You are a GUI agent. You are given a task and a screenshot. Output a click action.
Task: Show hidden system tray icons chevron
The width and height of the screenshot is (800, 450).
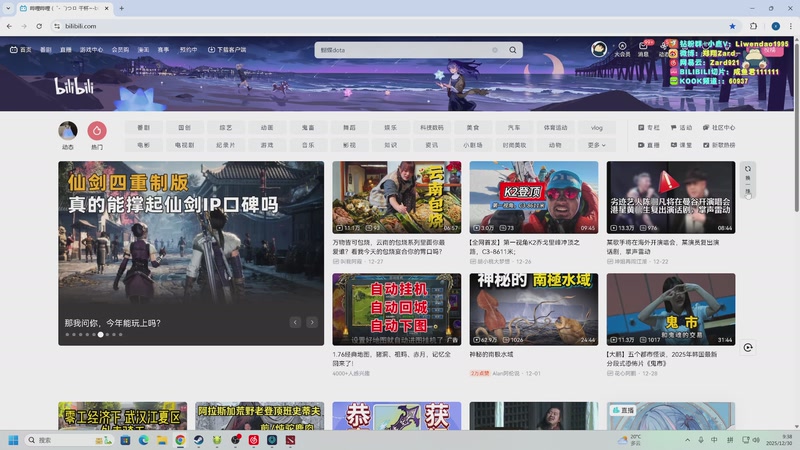pyautogui.click(x=687, y=440)
